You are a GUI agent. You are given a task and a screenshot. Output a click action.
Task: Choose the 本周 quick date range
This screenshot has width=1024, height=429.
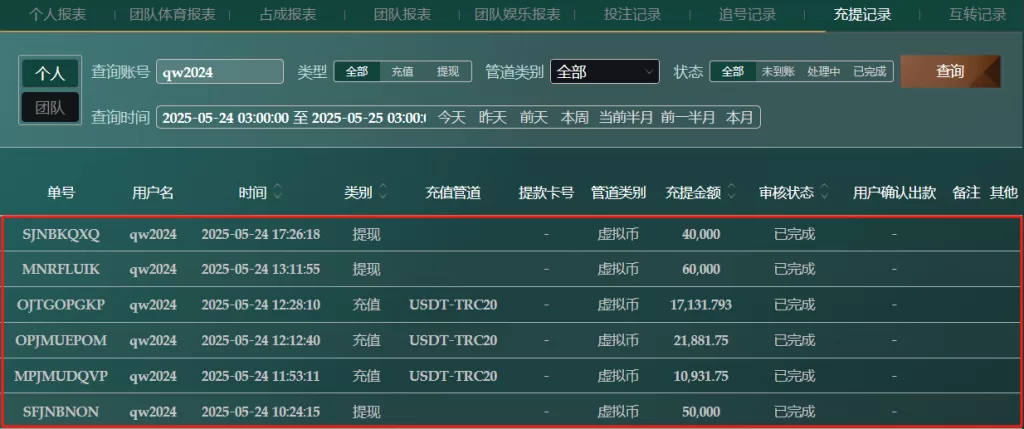(x=575, y=118)
